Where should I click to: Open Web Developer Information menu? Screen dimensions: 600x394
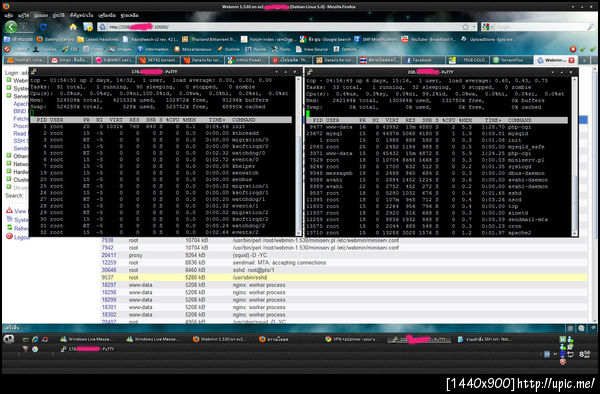coord(153,49)
